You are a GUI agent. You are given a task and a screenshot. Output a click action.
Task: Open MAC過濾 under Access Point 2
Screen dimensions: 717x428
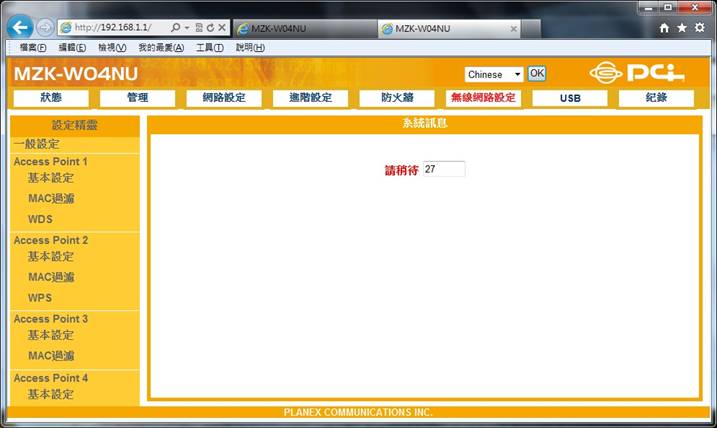(x=51, y=277)
